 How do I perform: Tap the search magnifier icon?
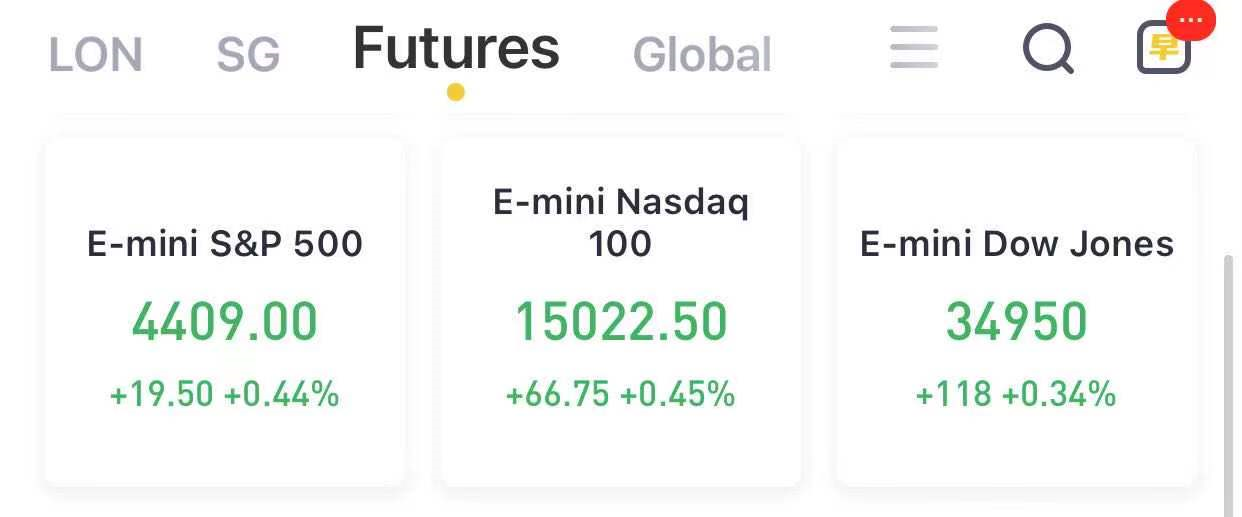point(1048,48)
